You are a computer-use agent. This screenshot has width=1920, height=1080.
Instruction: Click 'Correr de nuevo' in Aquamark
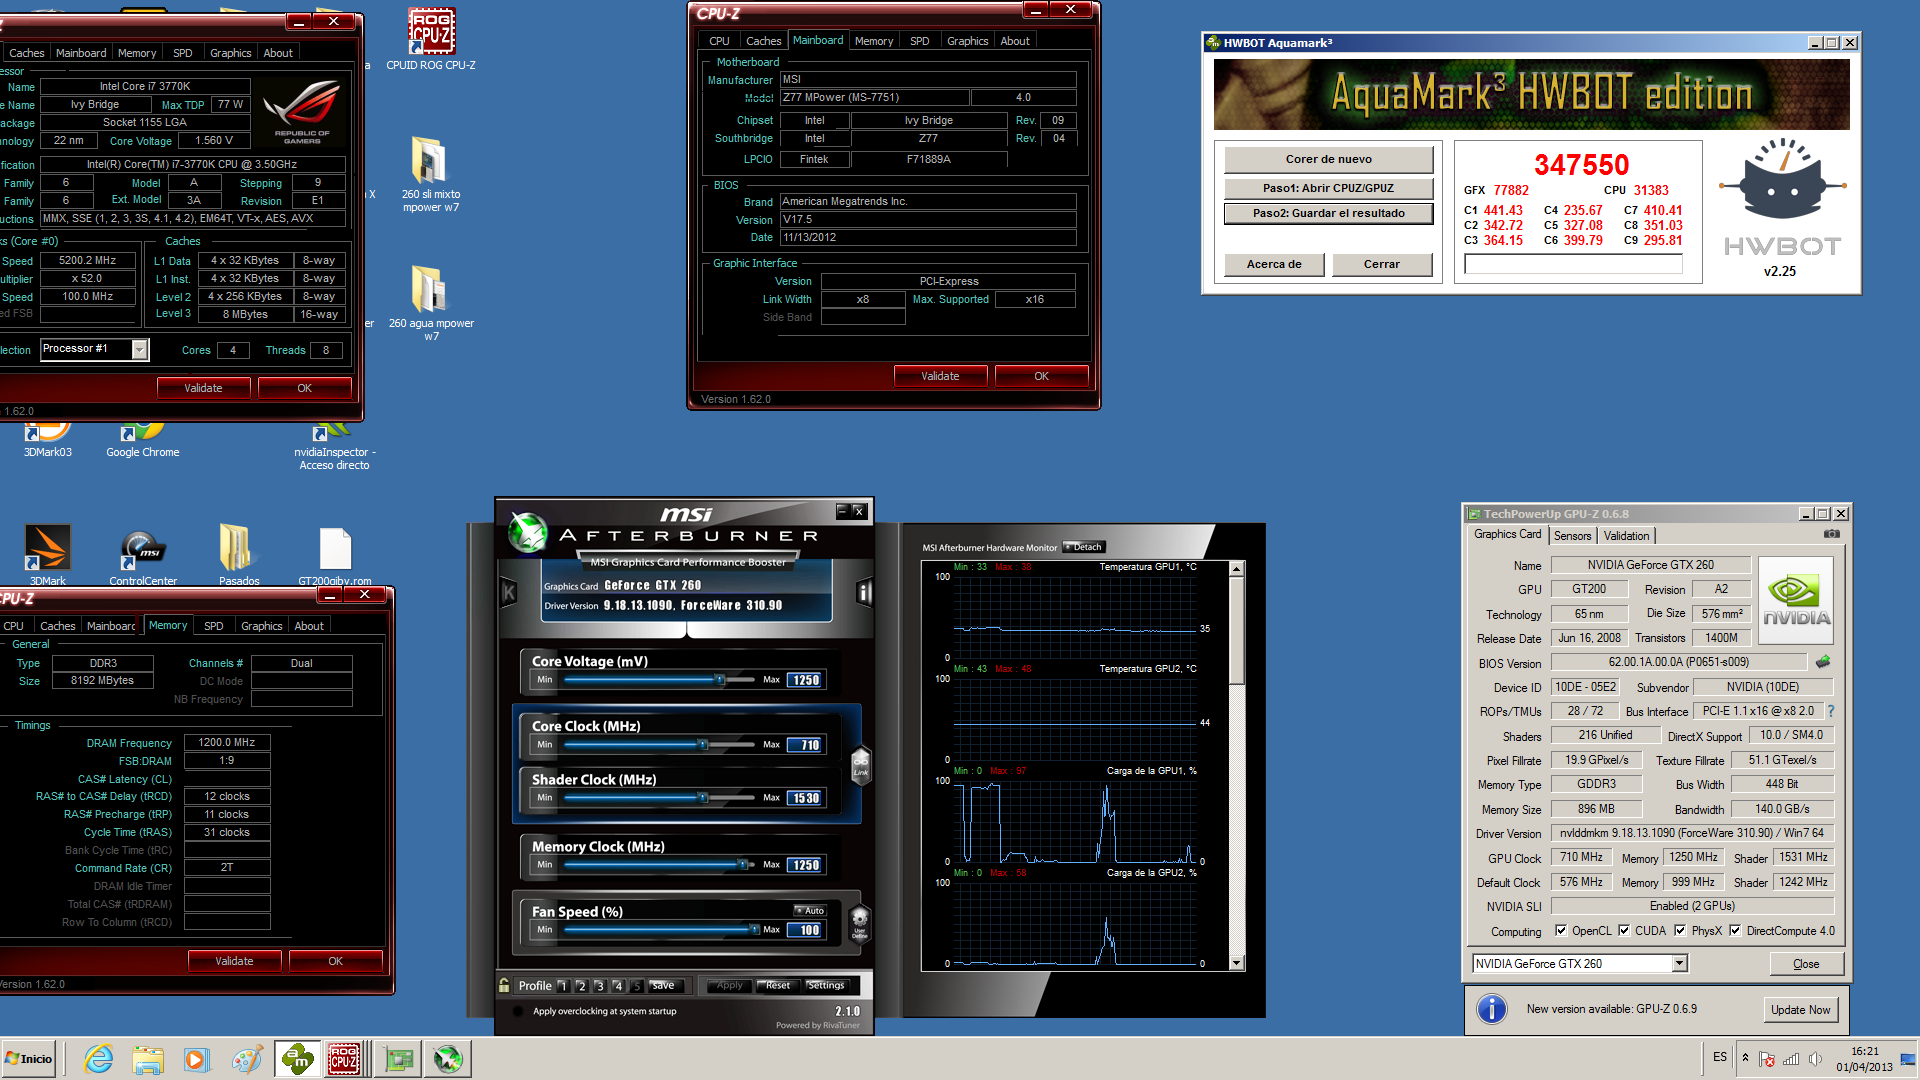[x=1328, y=159]
